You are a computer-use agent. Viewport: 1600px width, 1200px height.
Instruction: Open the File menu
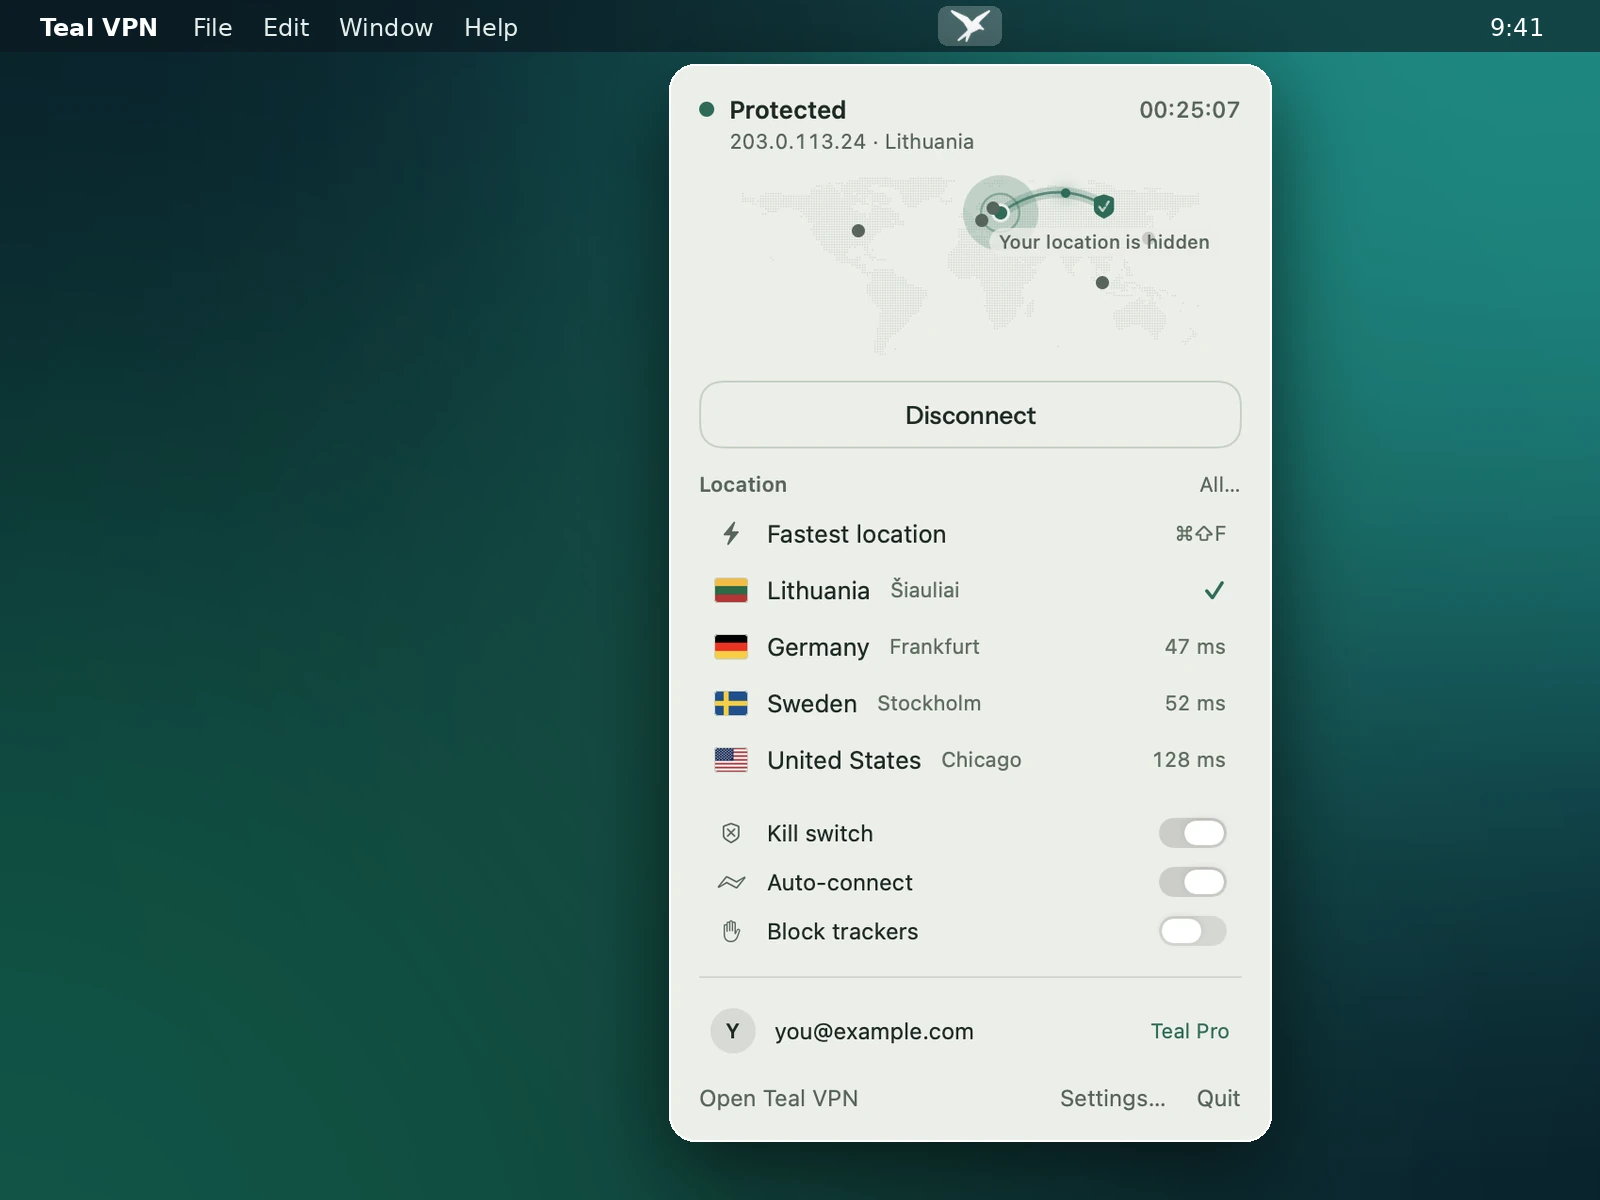pos(212,27)
